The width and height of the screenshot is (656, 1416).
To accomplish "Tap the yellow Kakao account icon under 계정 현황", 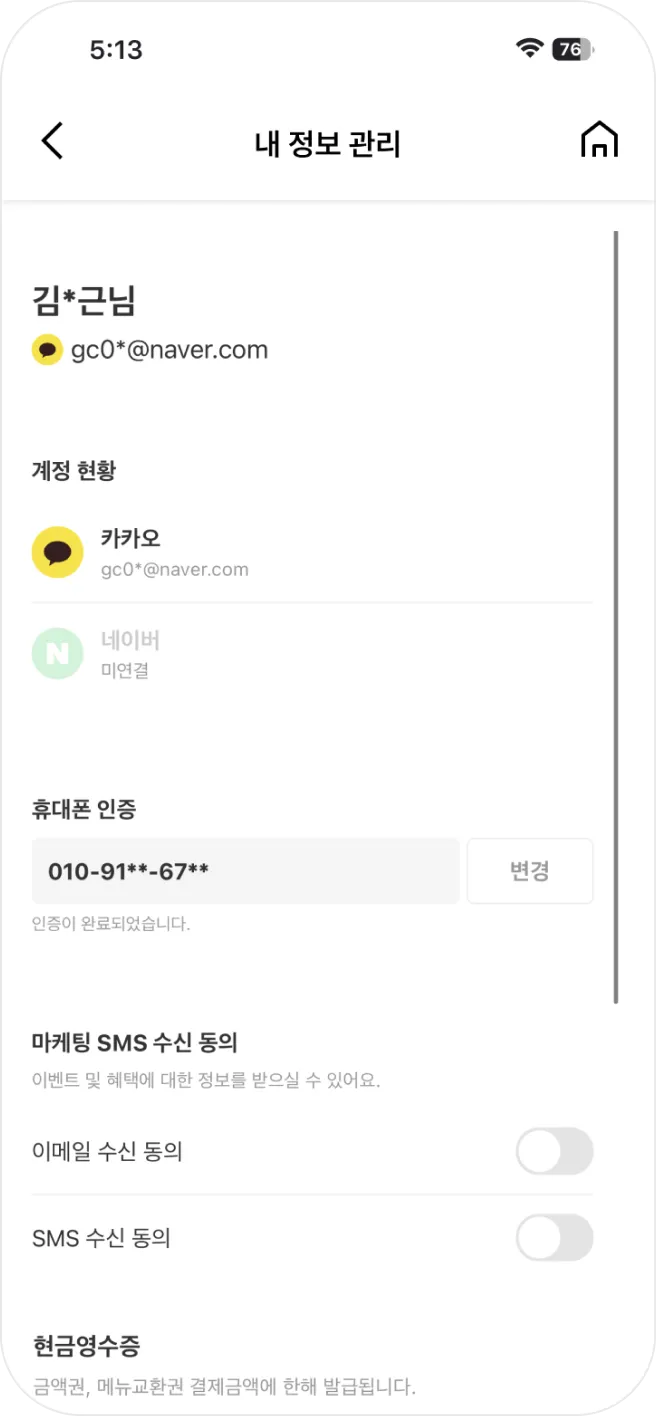I will click(57, 552).
